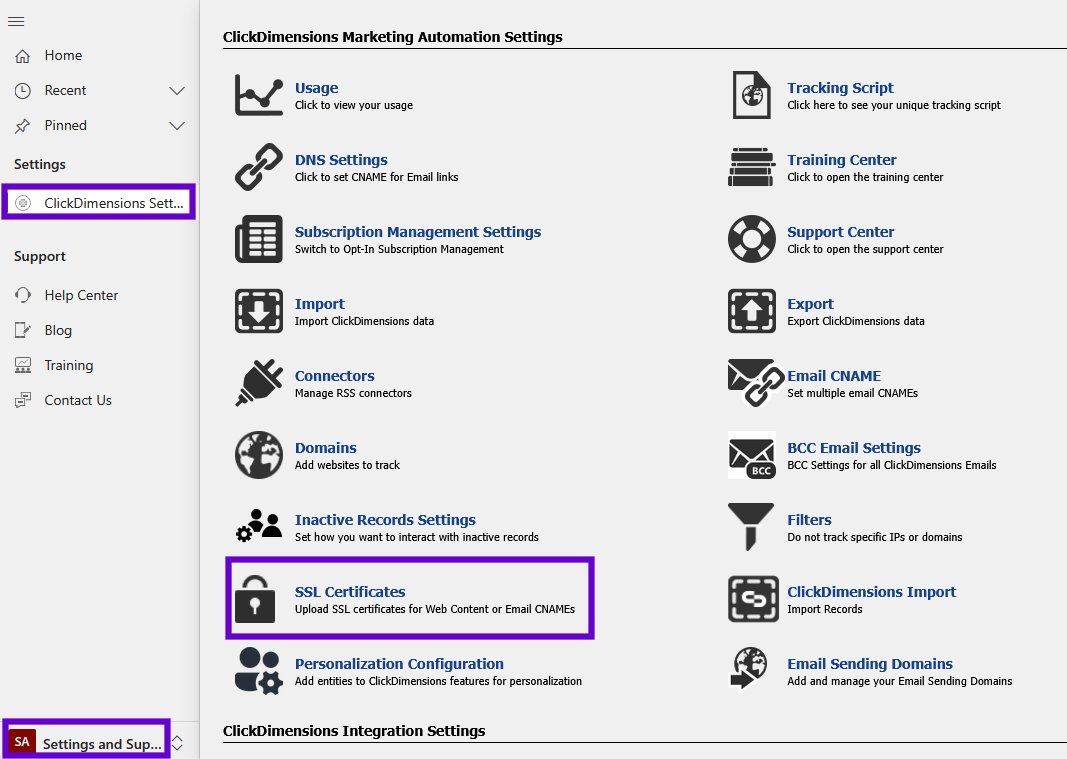Click the Email CNAME envelope-link icon
This screenshot has height=759, width=1067.
click(x=755, y=383)
